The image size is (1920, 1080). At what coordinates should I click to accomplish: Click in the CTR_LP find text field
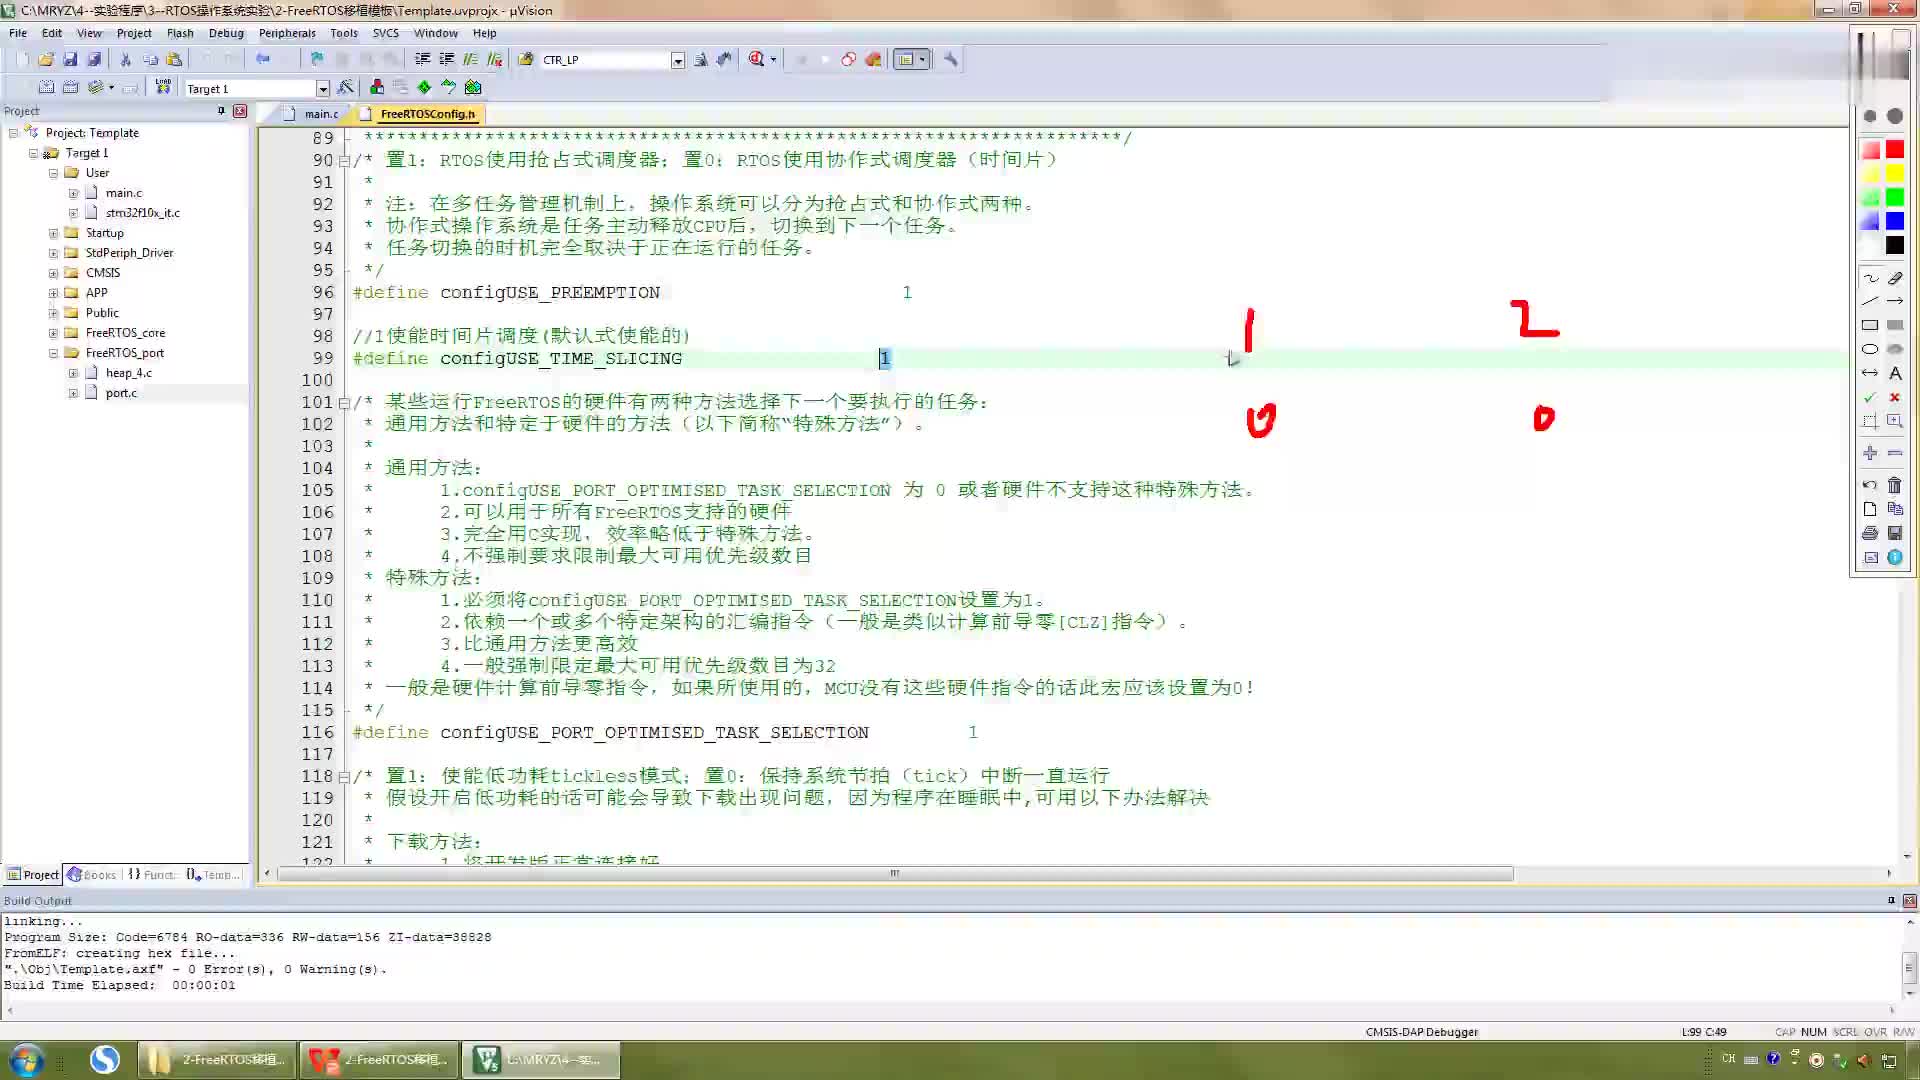point(604,61)
